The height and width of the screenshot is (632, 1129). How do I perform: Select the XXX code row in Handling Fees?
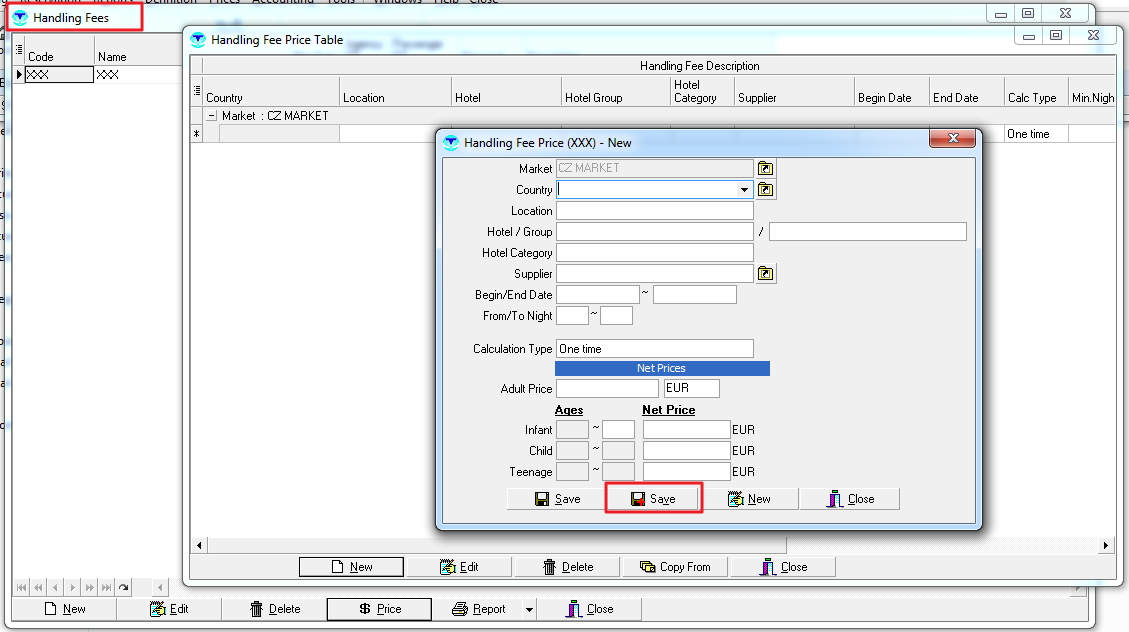coord(58,75)
